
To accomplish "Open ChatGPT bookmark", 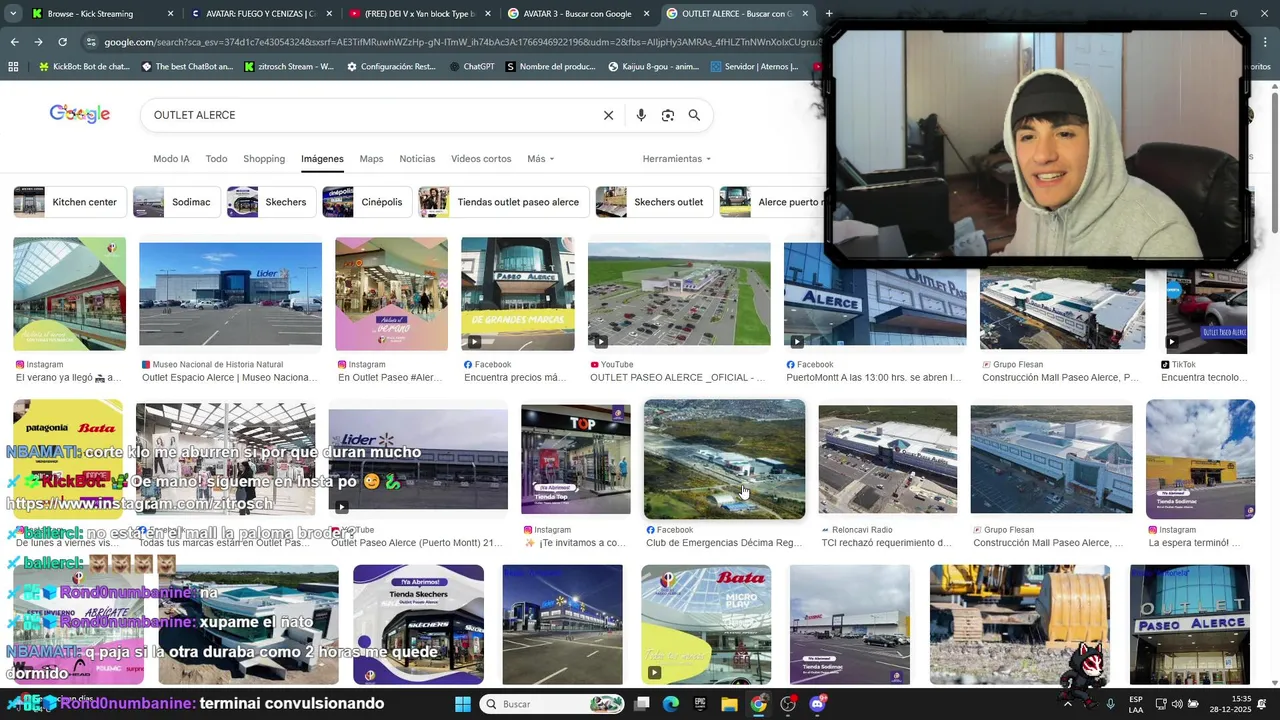I will pos(471,67).
